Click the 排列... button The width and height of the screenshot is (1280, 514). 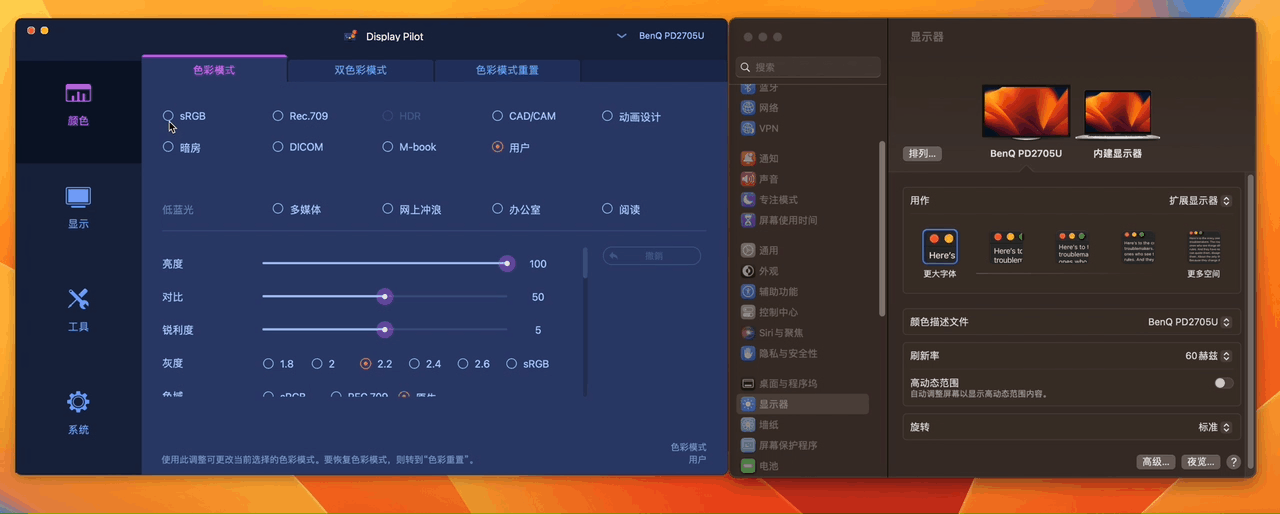coord(921,154)
